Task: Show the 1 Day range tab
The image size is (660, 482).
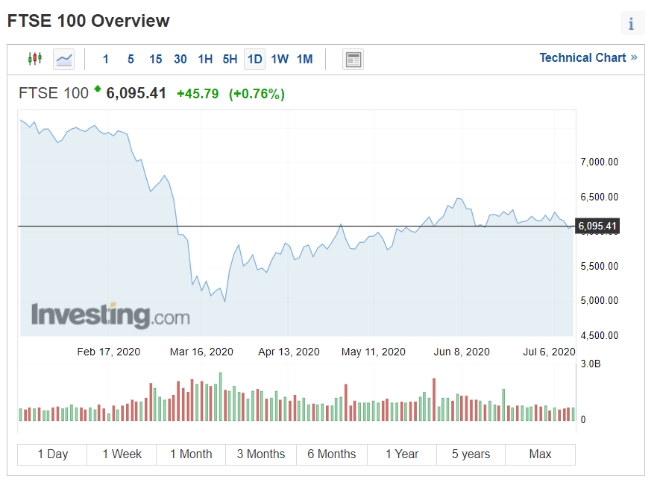Action: click(x=53, y=454)
